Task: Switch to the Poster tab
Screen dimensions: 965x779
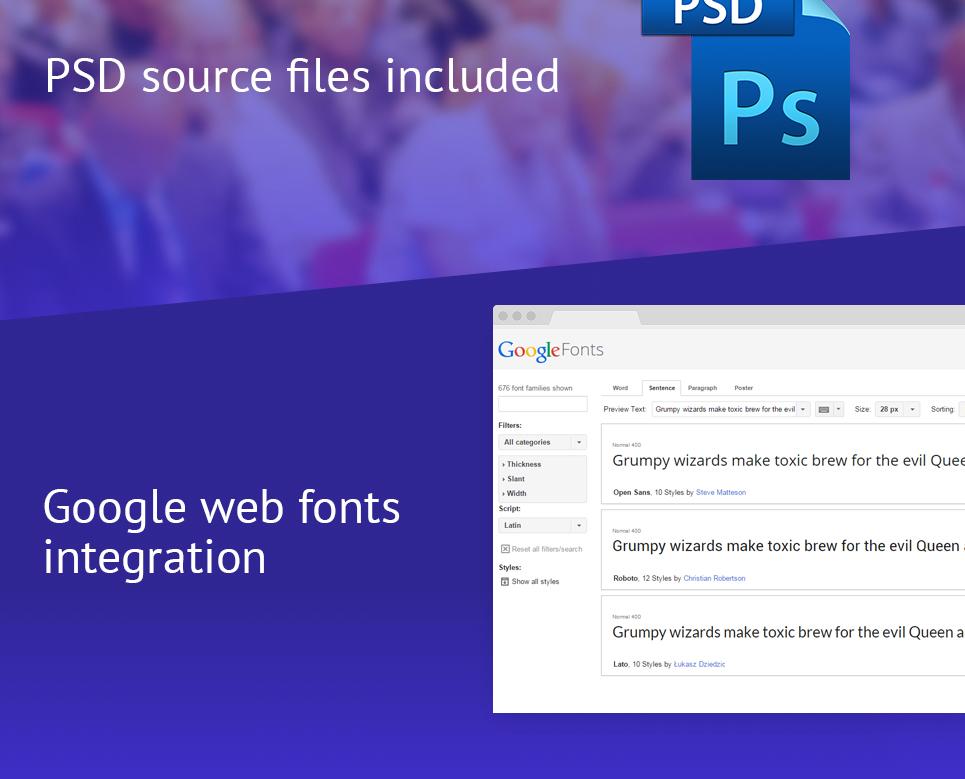Action: pos(743,388)
